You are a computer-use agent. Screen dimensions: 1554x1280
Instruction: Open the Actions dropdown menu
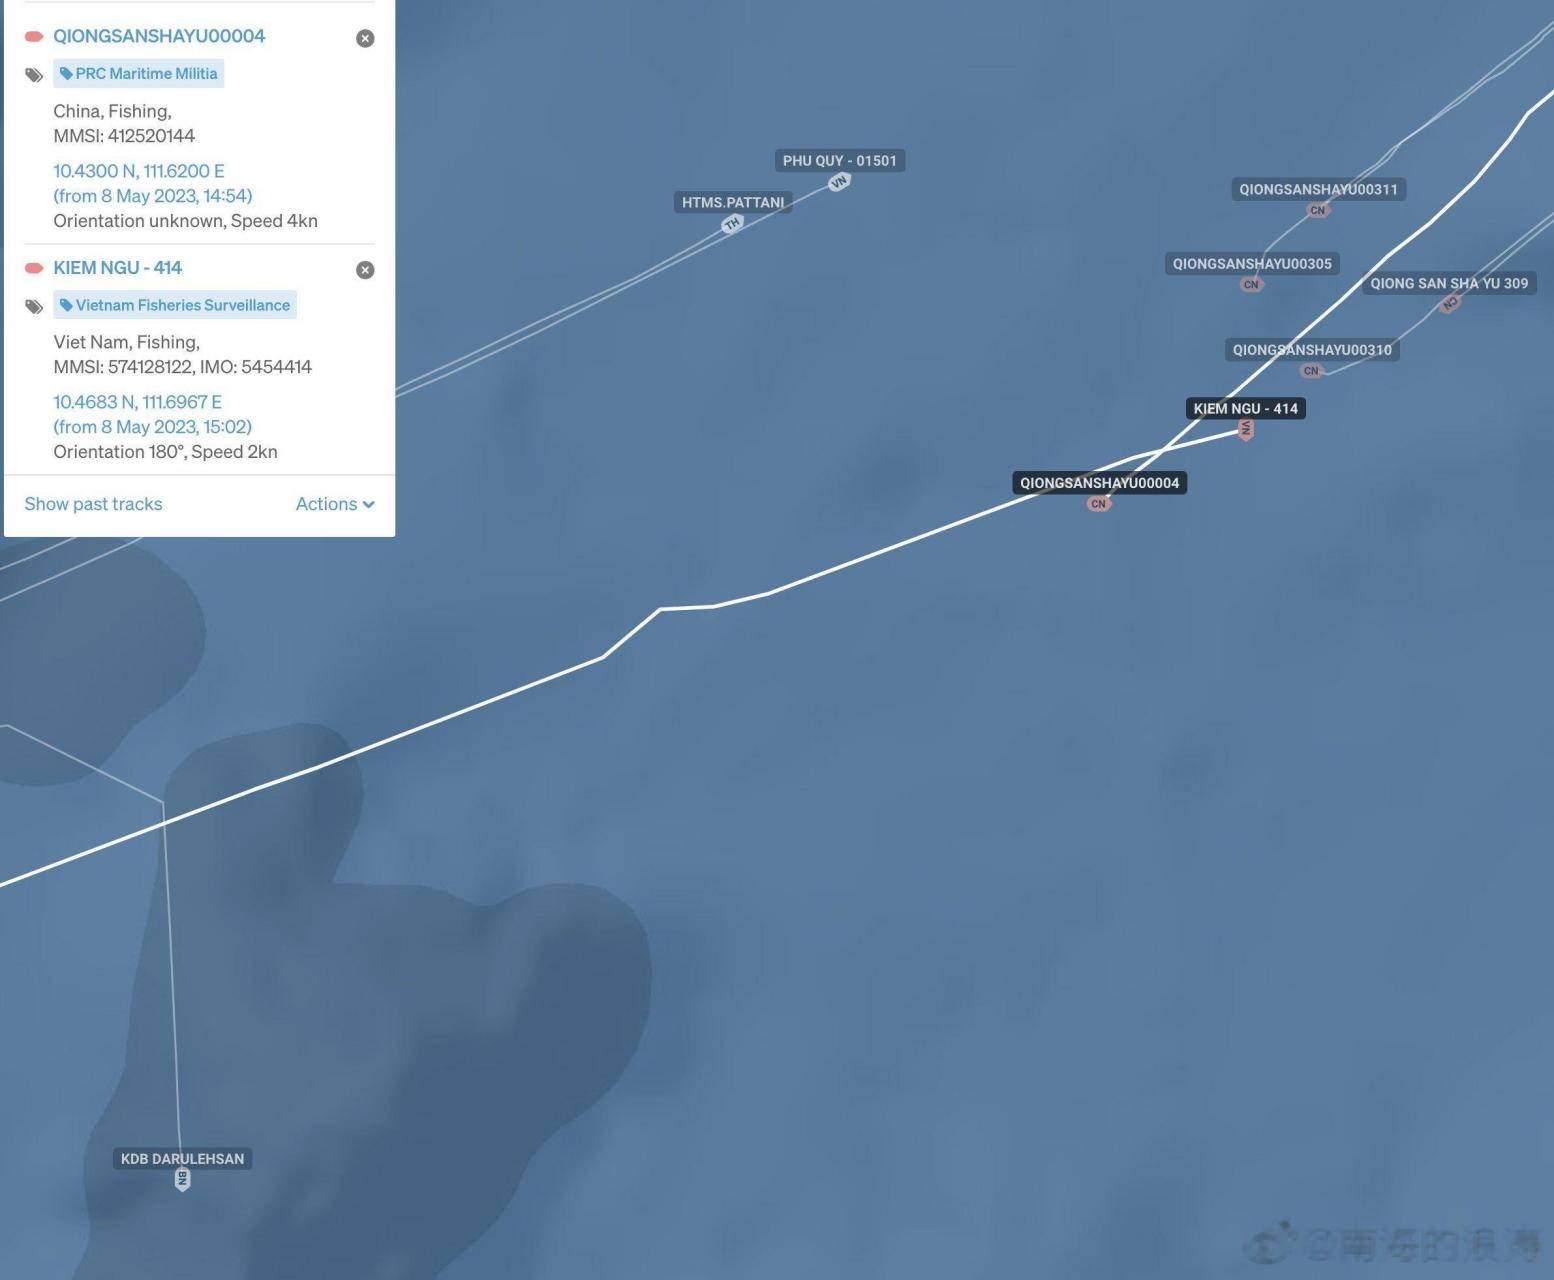335,504
